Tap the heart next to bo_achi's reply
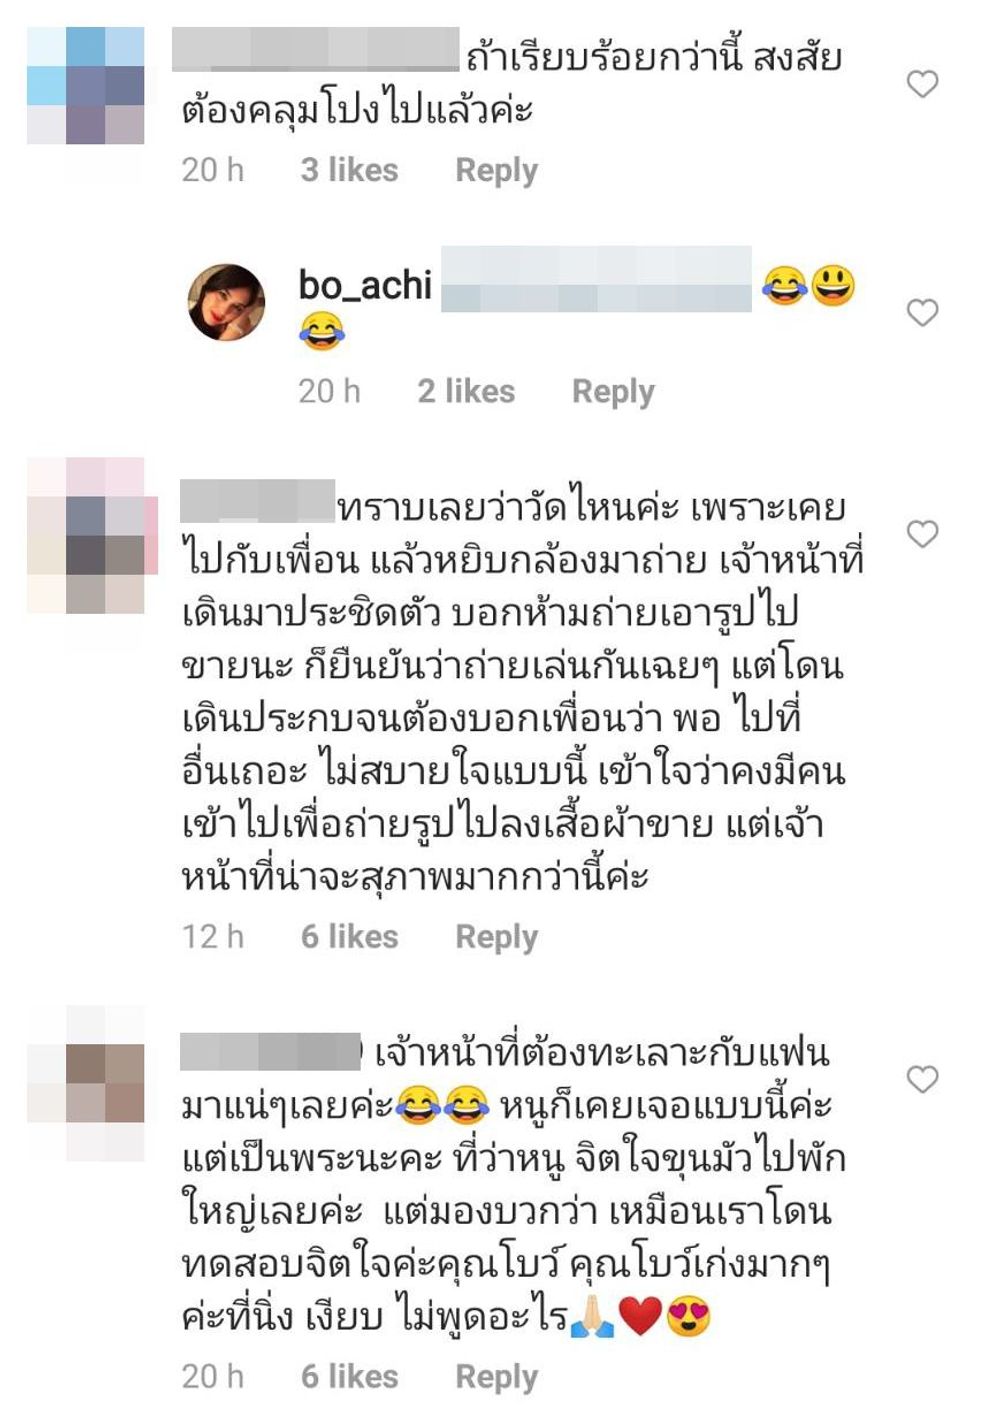 pos(922,313)
